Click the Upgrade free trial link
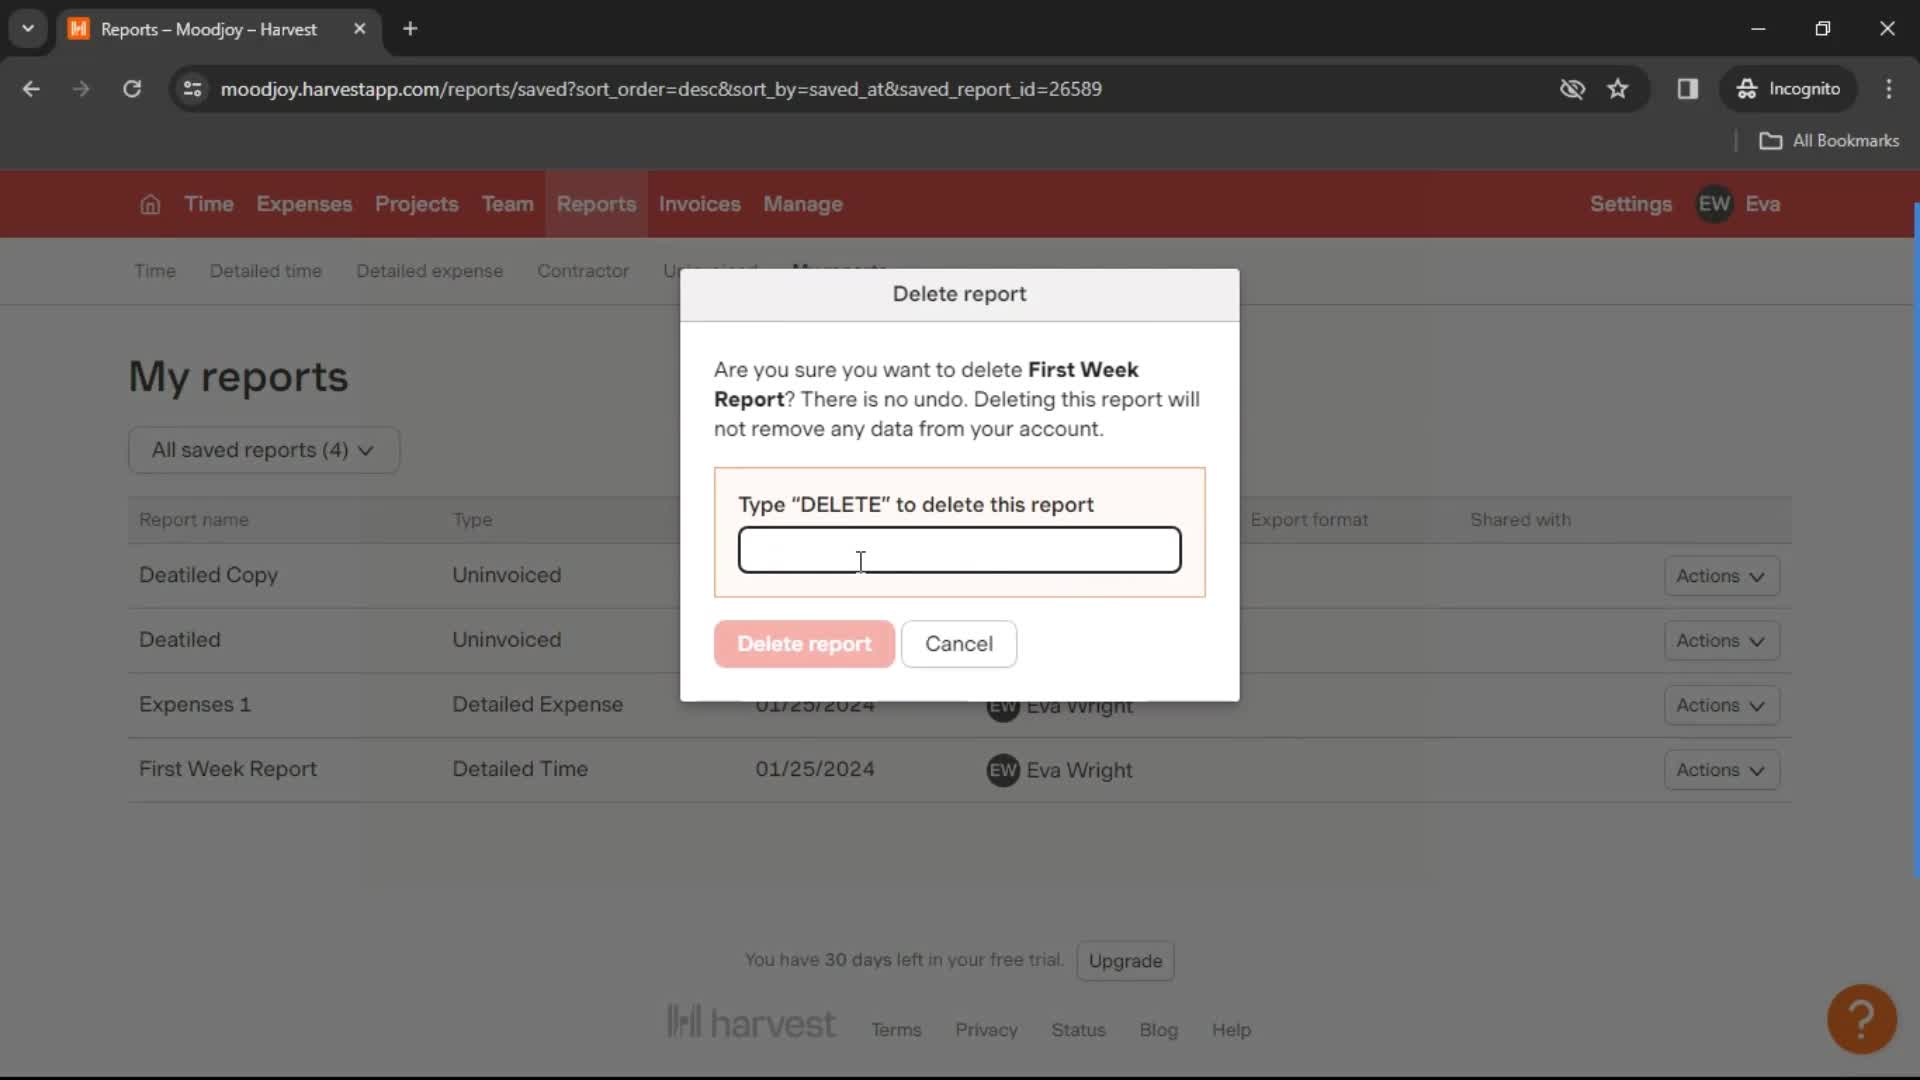 pos(1126,960)
